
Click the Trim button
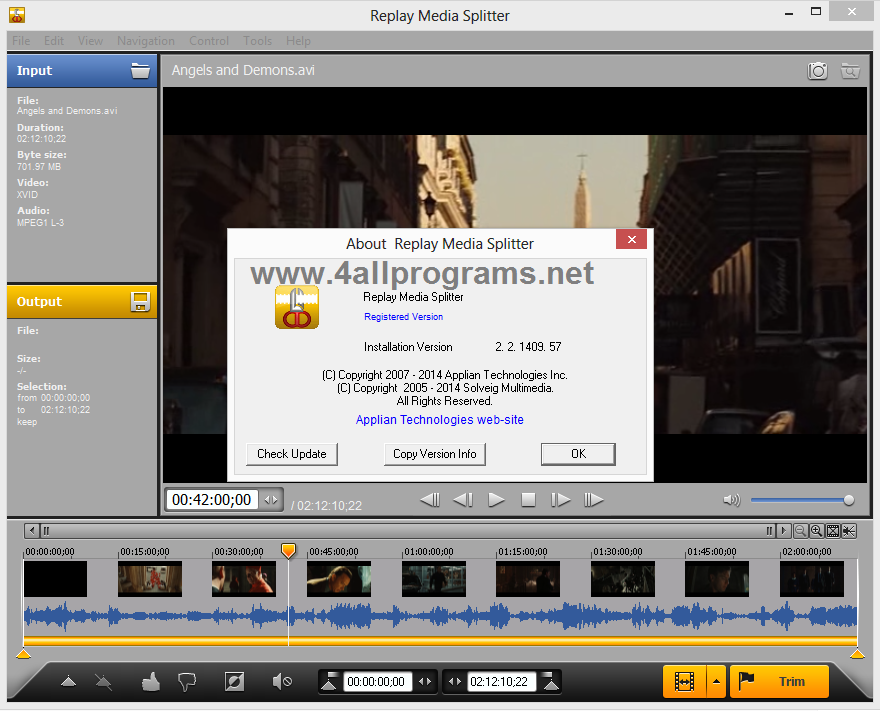779,682
